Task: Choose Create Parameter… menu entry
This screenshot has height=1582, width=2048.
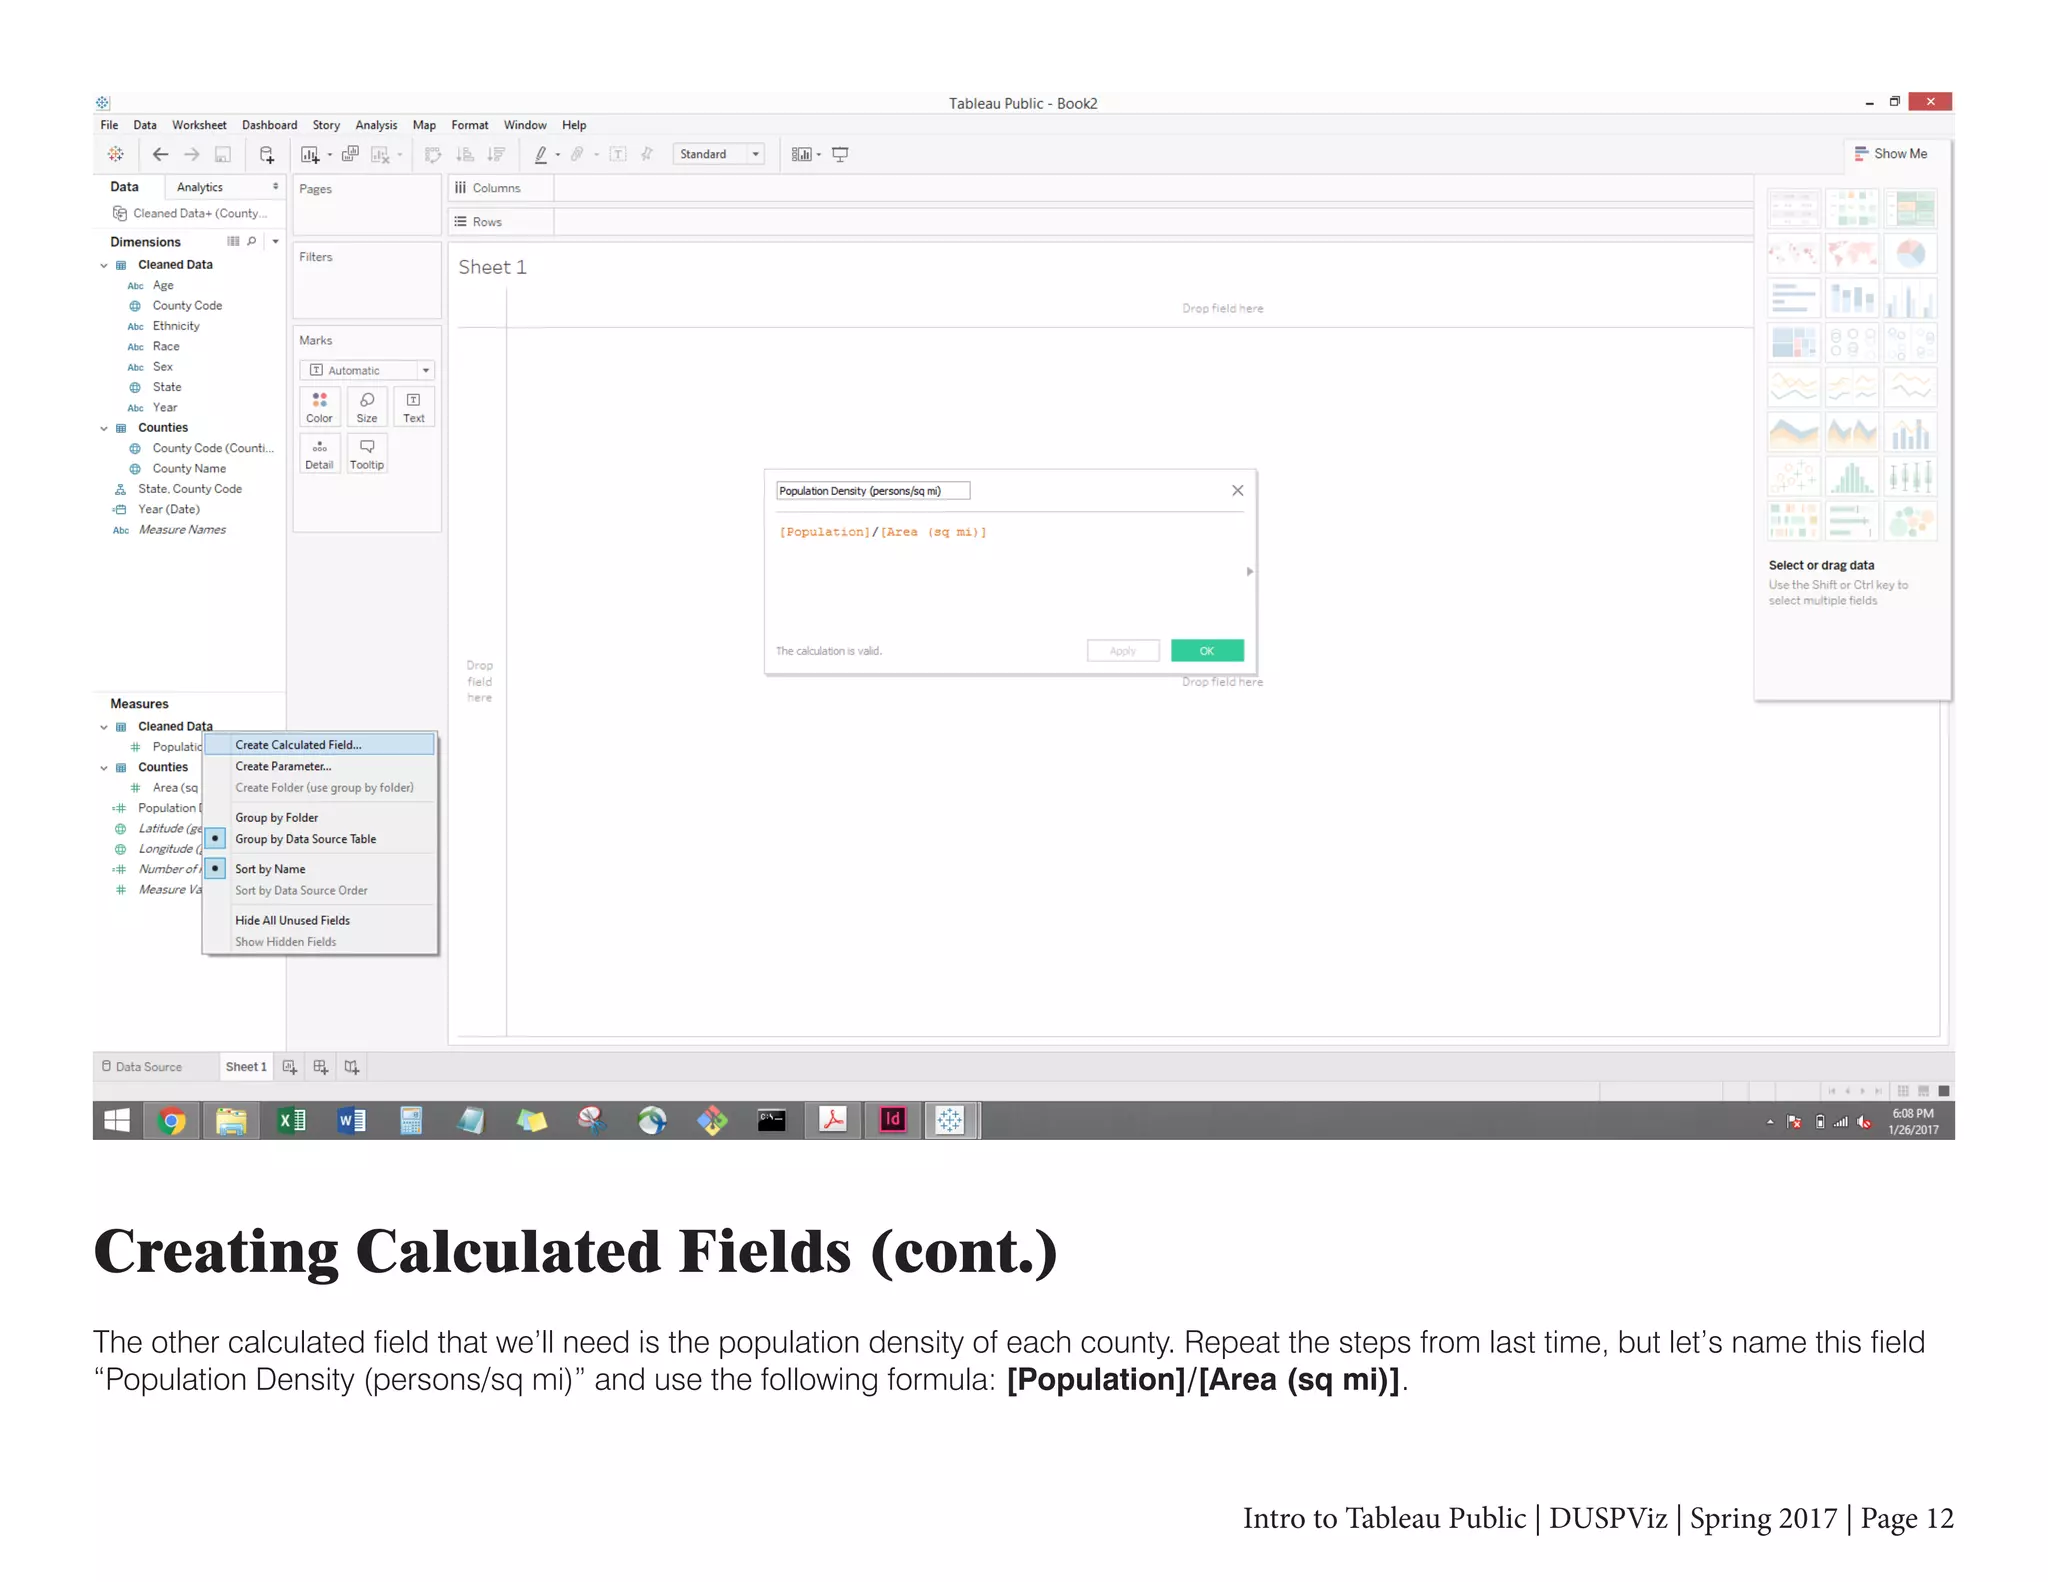Action: (x=283, y=767)
